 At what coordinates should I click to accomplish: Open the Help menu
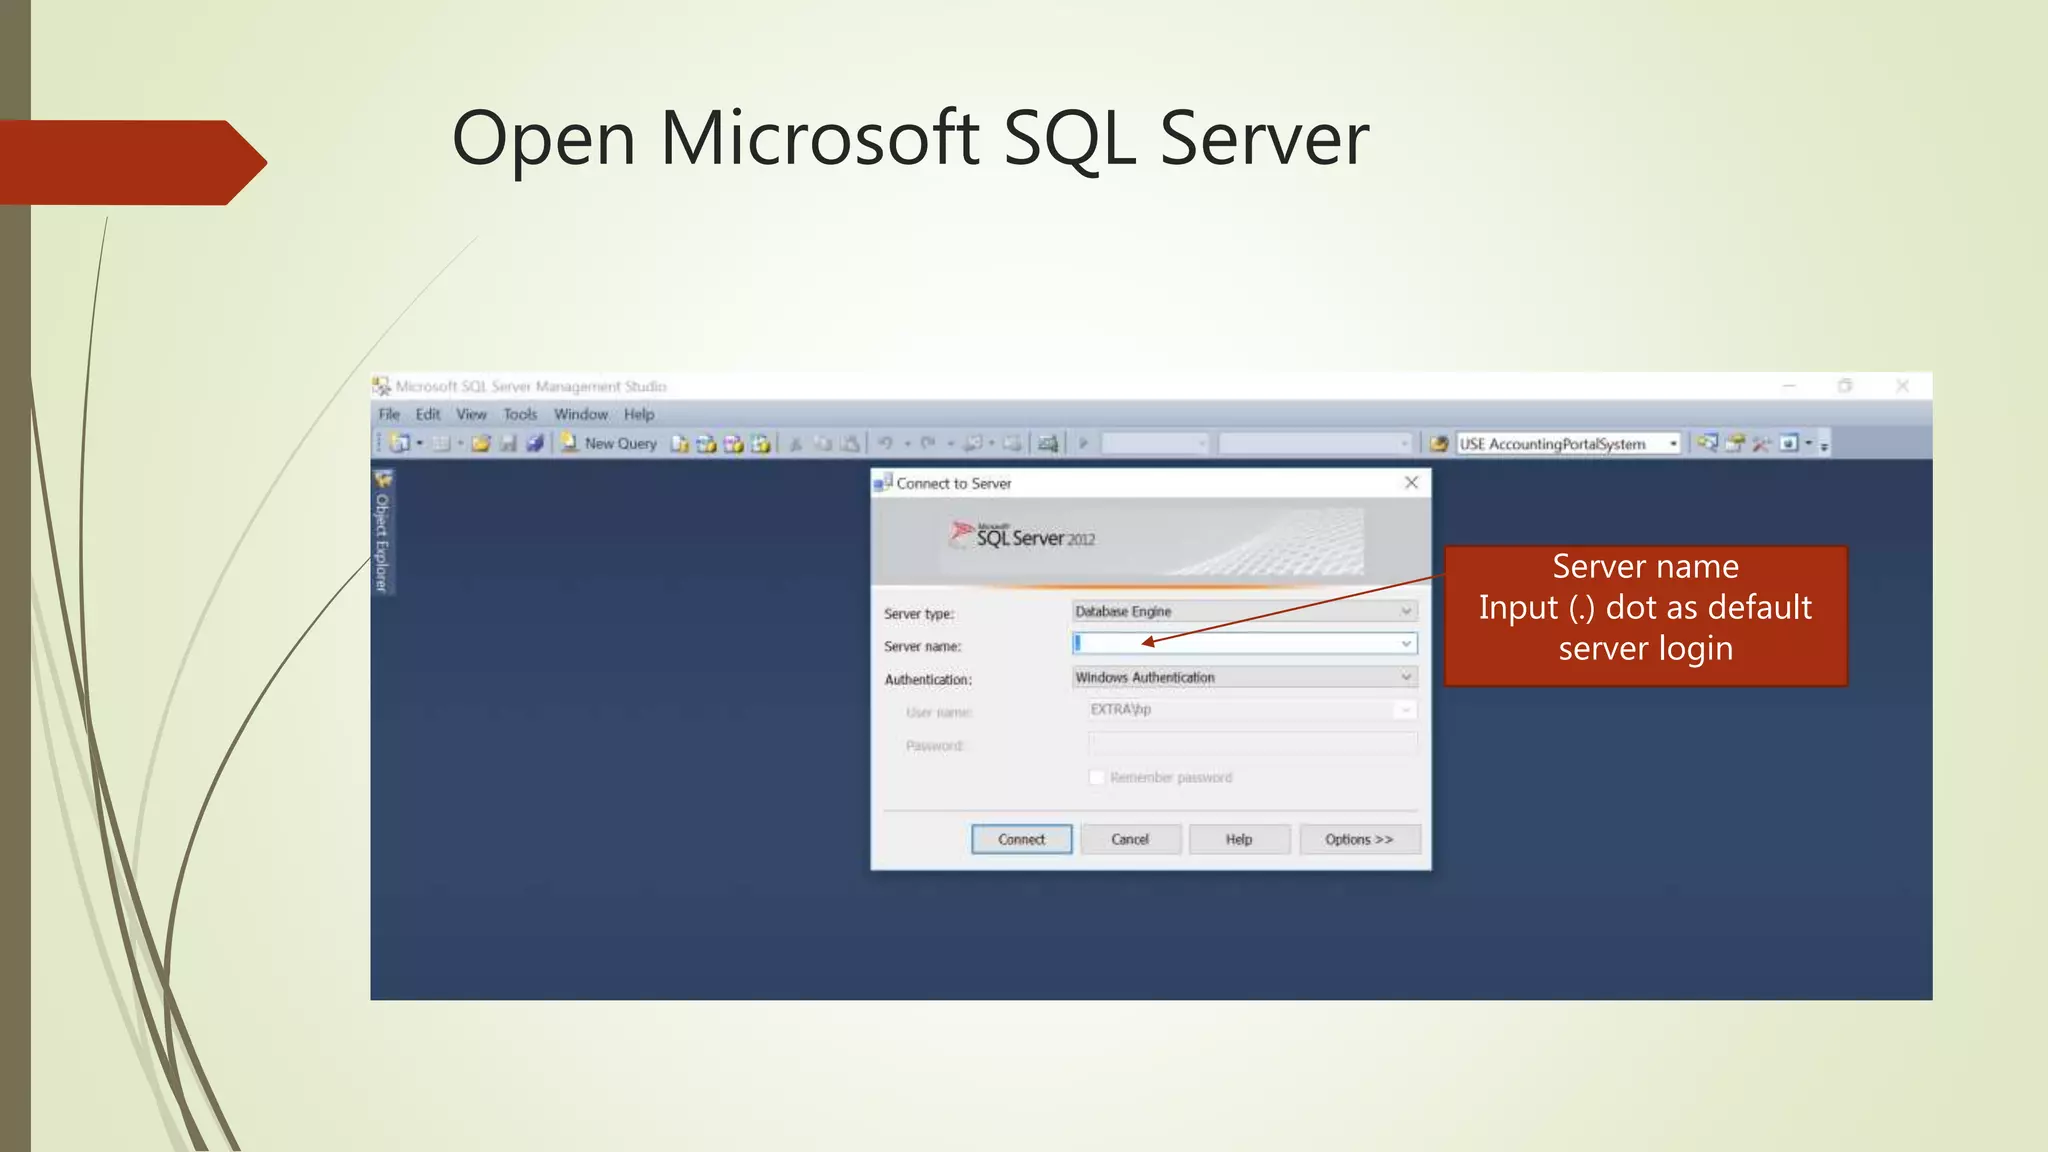pyautogui.click(x=639, y=414)
